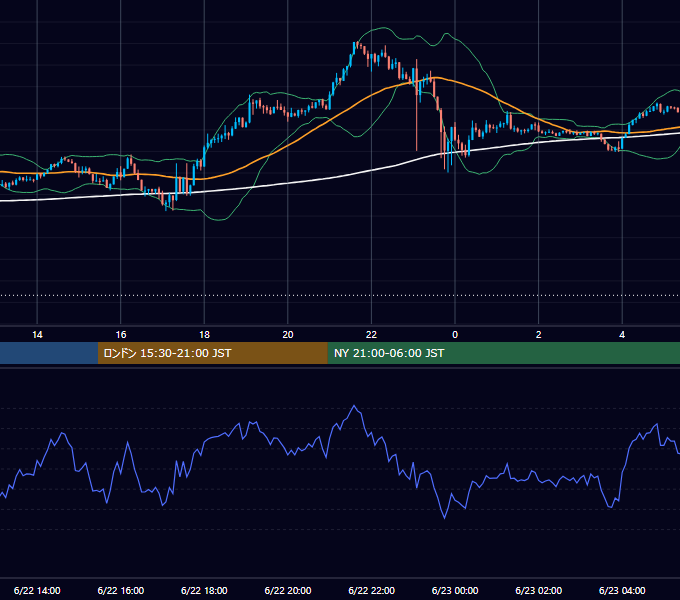The image size is (680, 600).
Task: Click the ロンドン 15:30-21:00 JST session bar
Action: [212, 353]
